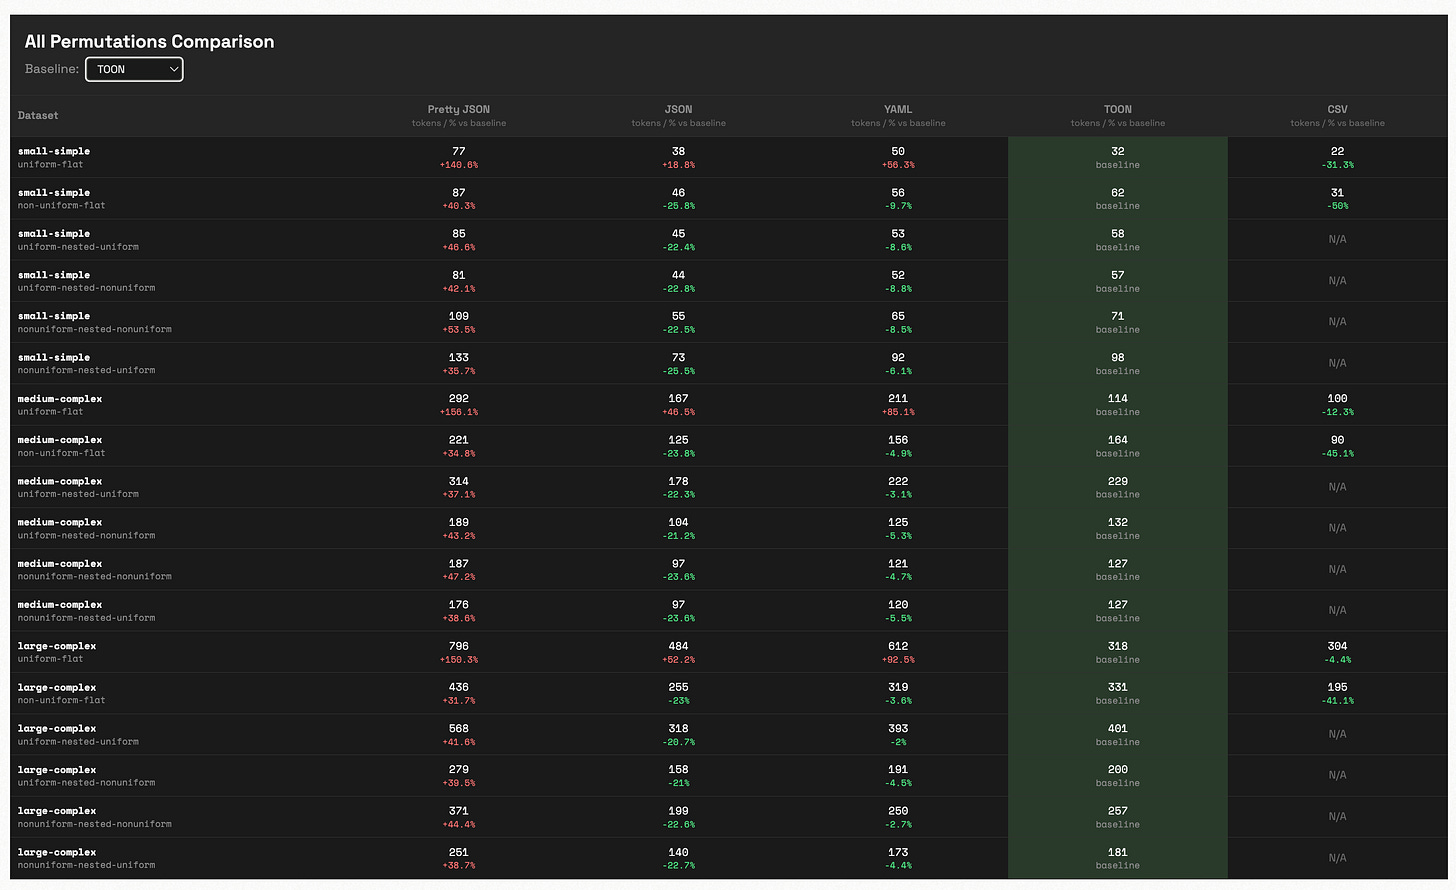The width and height of the screenshot is (1456, 890).
Task: Click the All Permutations Comparison heading
Action: pyautogui.click(x=149, y=41)
